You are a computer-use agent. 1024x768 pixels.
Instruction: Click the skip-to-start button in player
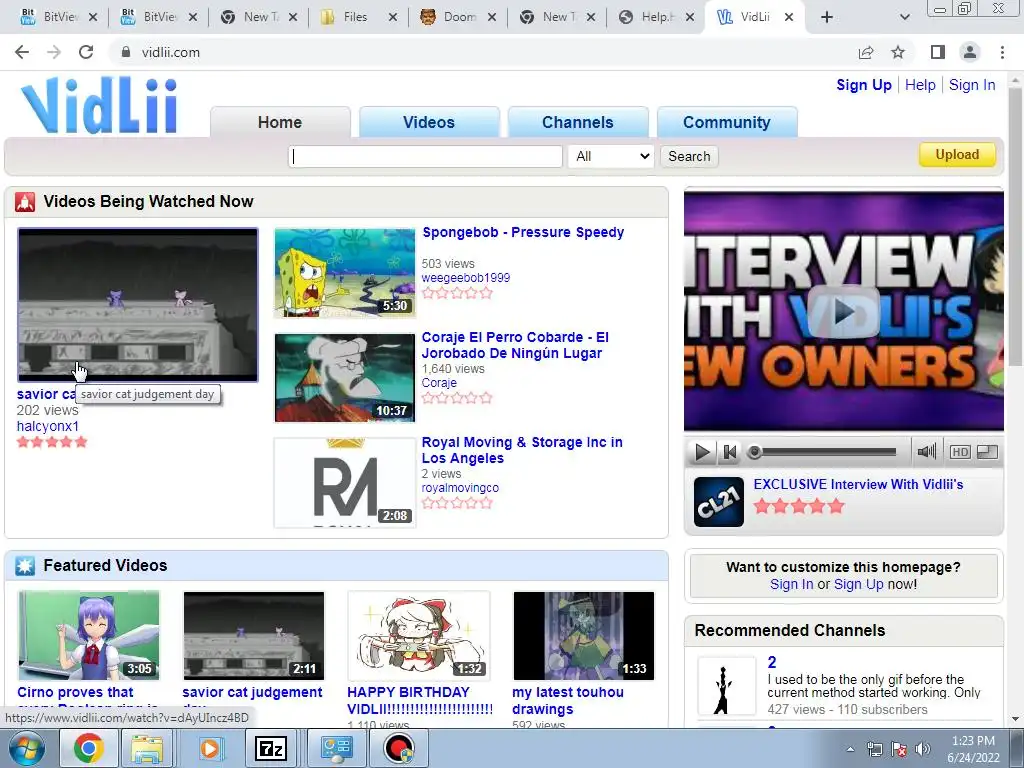[x=730, y=452]
